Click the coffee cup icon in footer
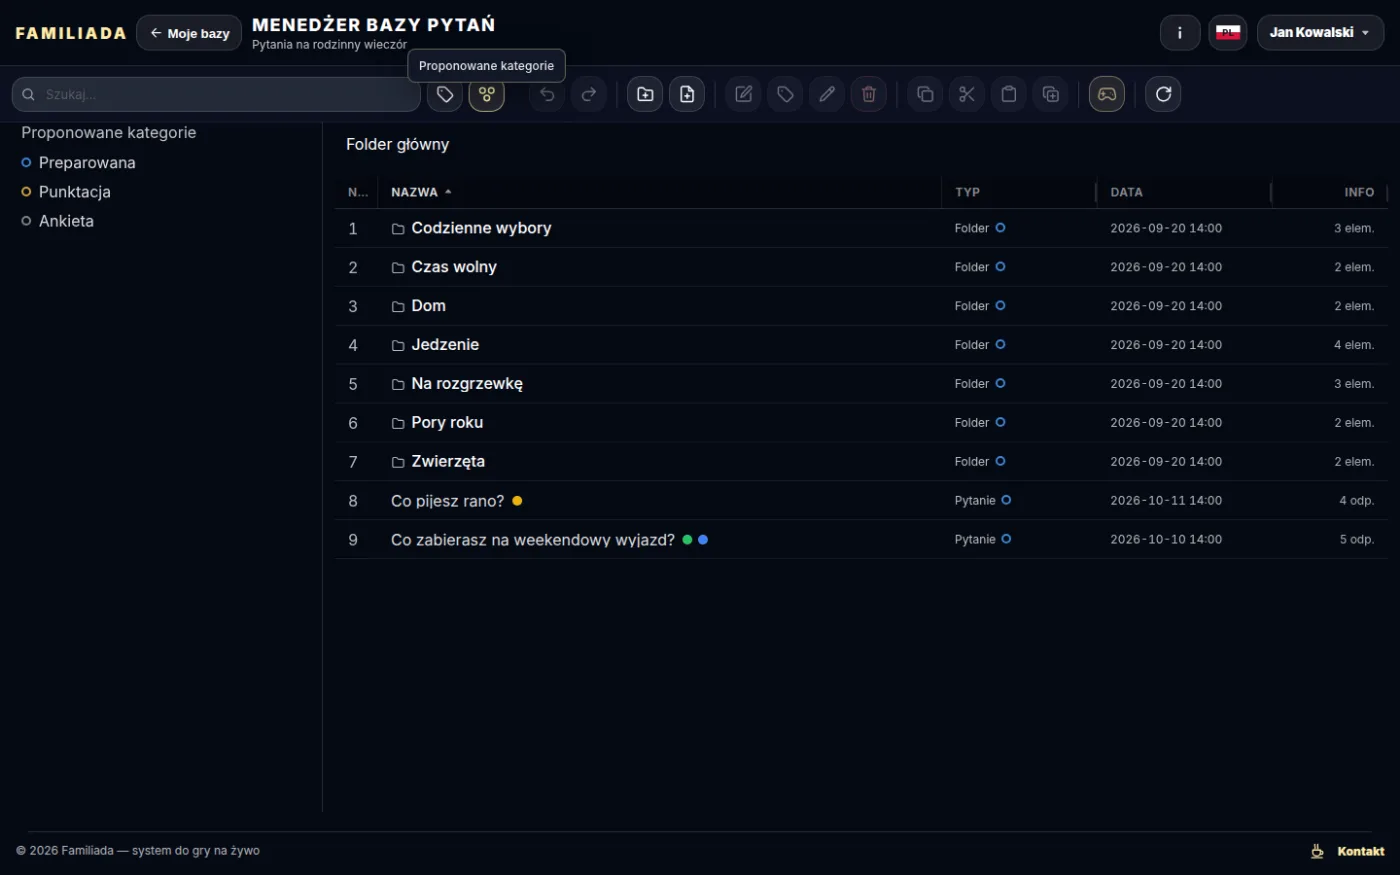 click(1318, 851)
